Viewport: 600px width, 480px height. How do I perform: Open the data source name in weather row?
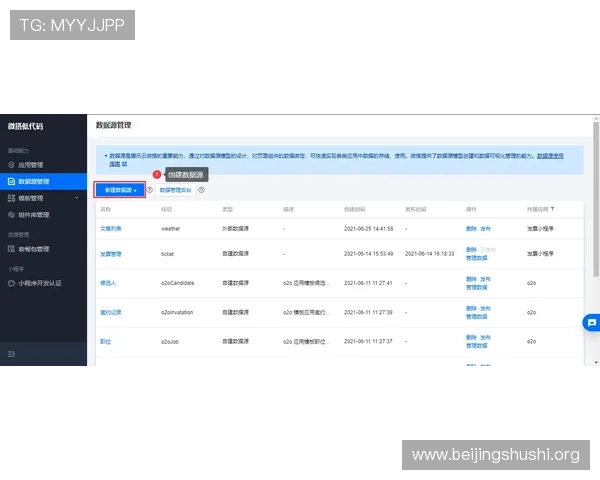point(111,229)
